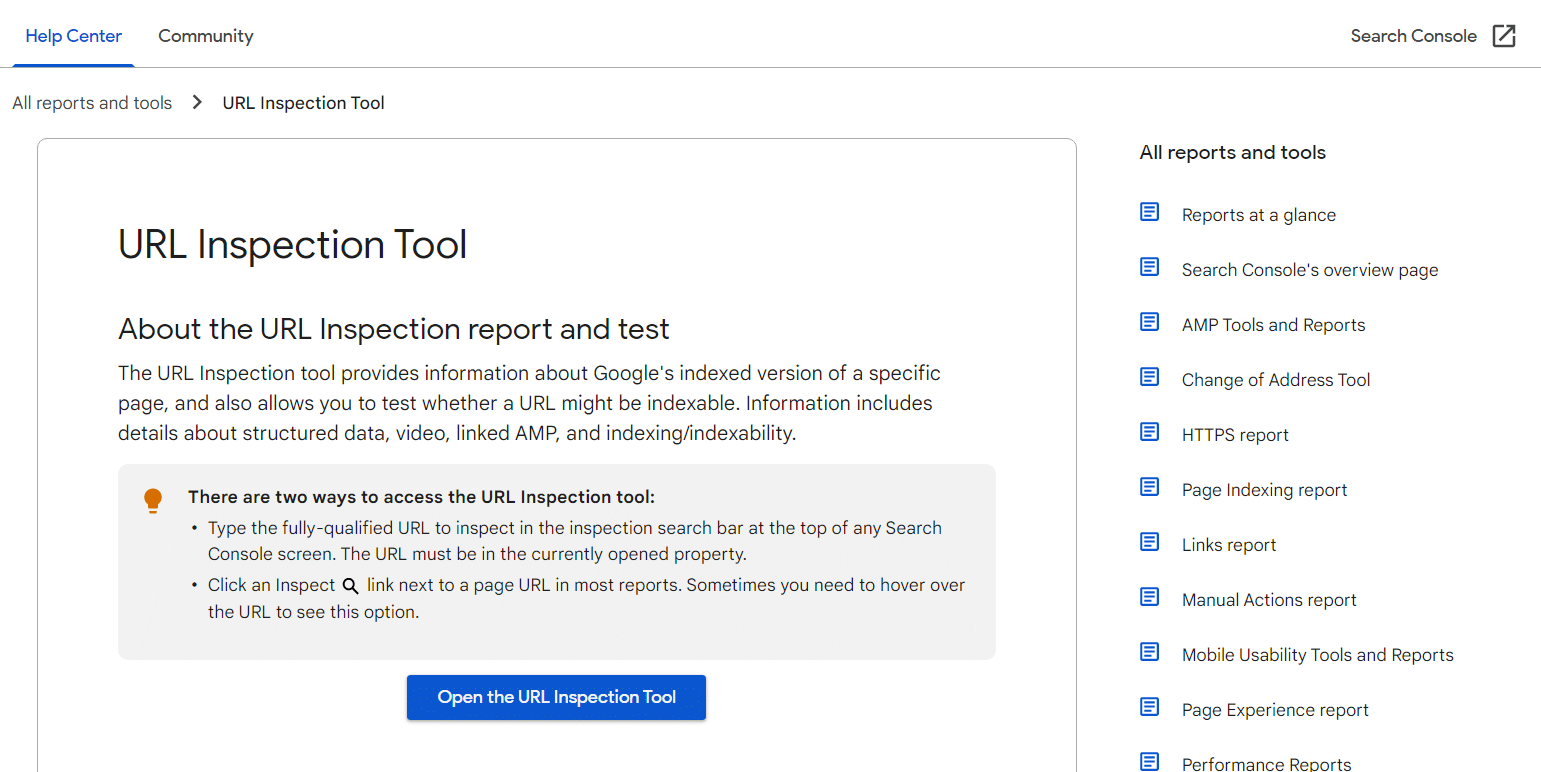Switch to the Community tab

(x=206, y=36)
